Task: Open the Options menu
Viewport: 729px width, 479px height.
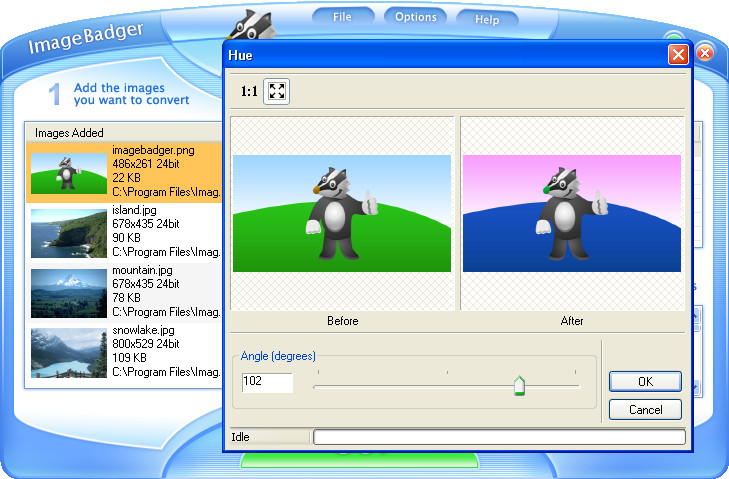Action: point(416,17)
